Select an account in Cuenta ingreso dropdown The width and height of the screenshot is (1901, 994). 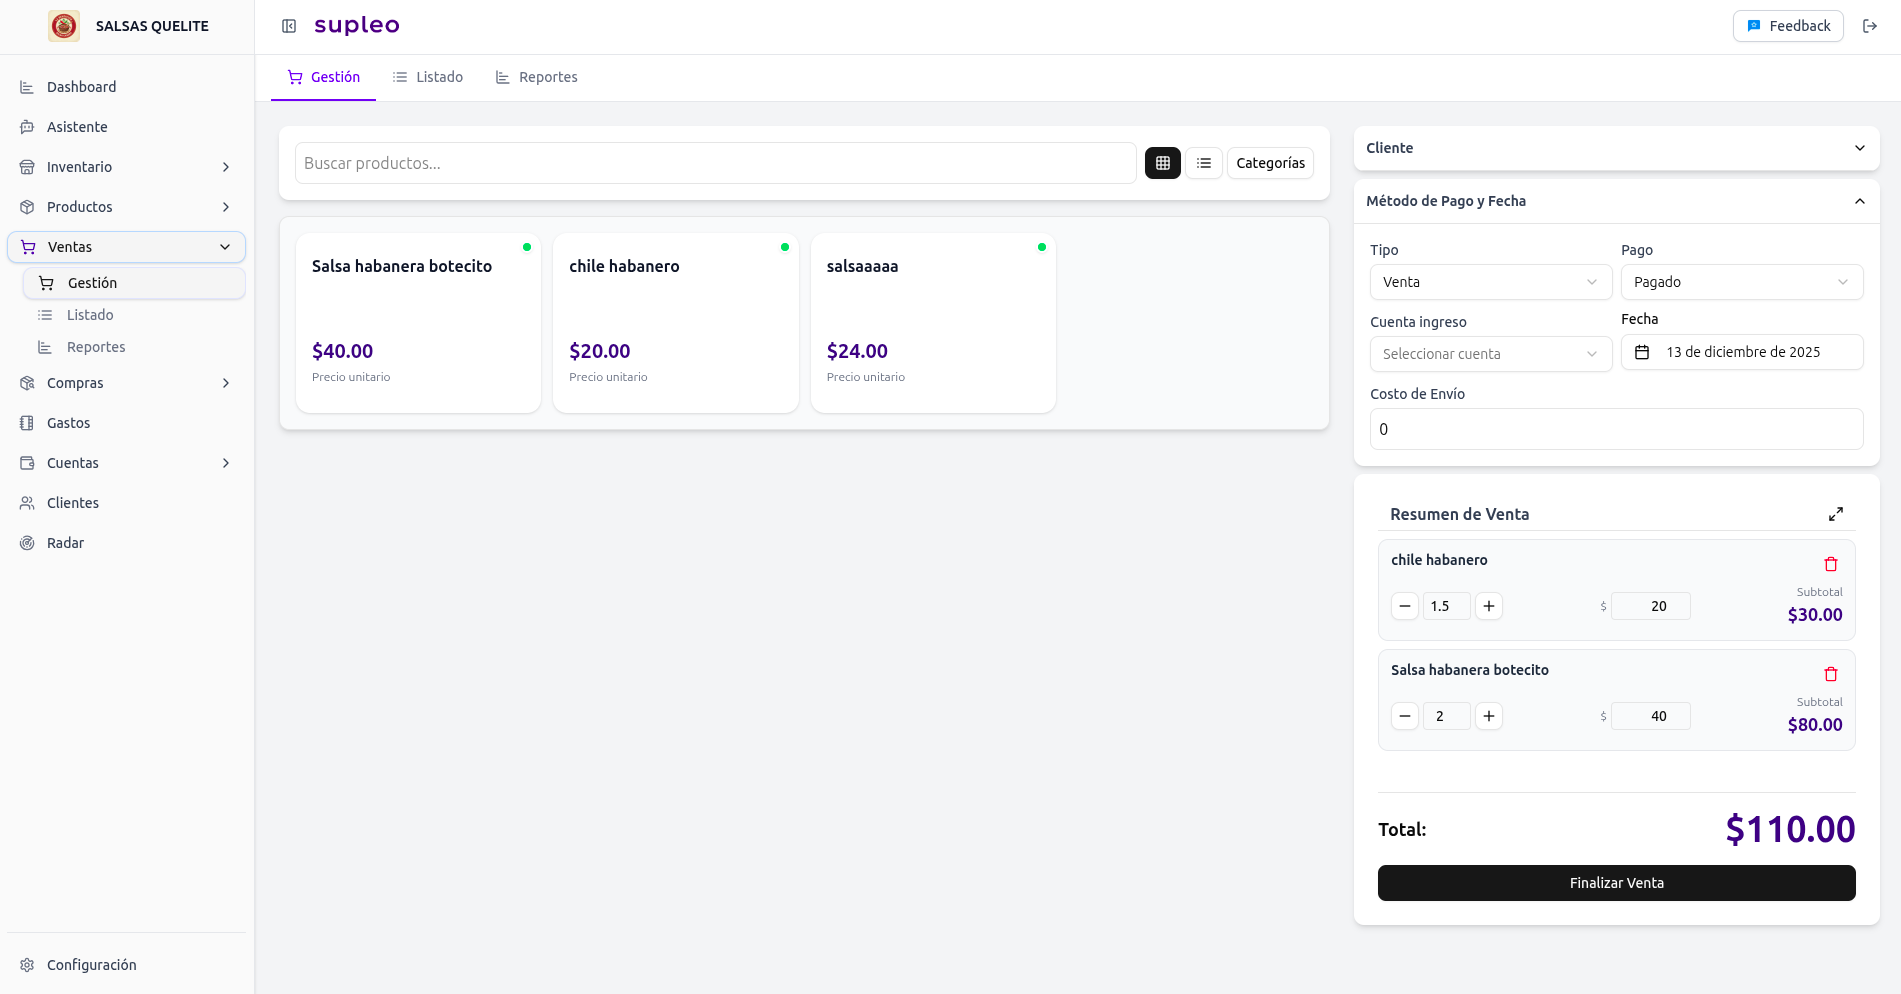(x=1490, y=354)
